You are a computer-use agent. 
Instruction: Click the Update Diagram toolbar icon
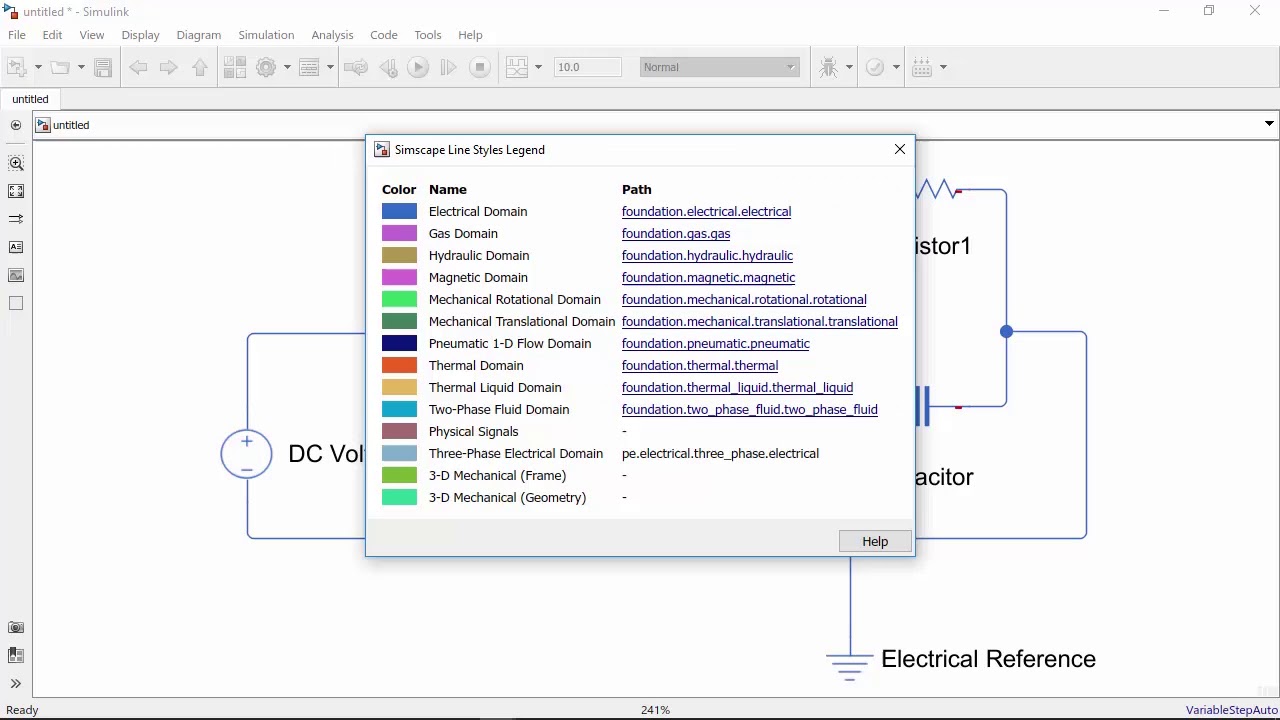click(x=355, y=67)
